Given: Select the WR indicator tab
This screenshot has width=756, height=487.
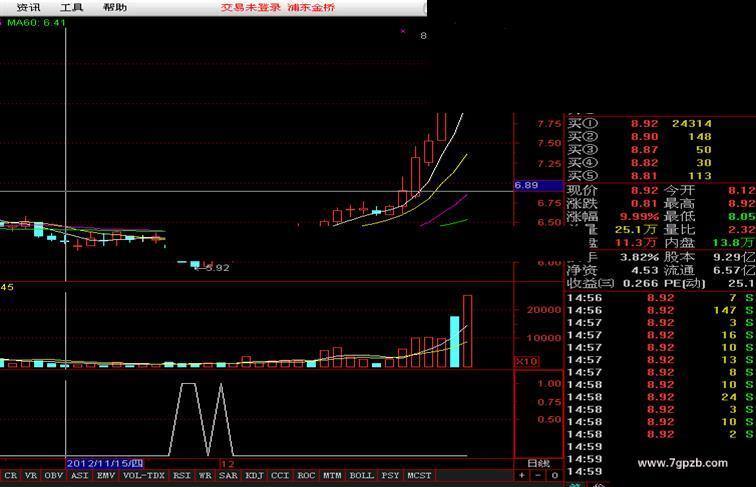Looking at the screenshot, I should pyautogui.click(x=205, y=475).
